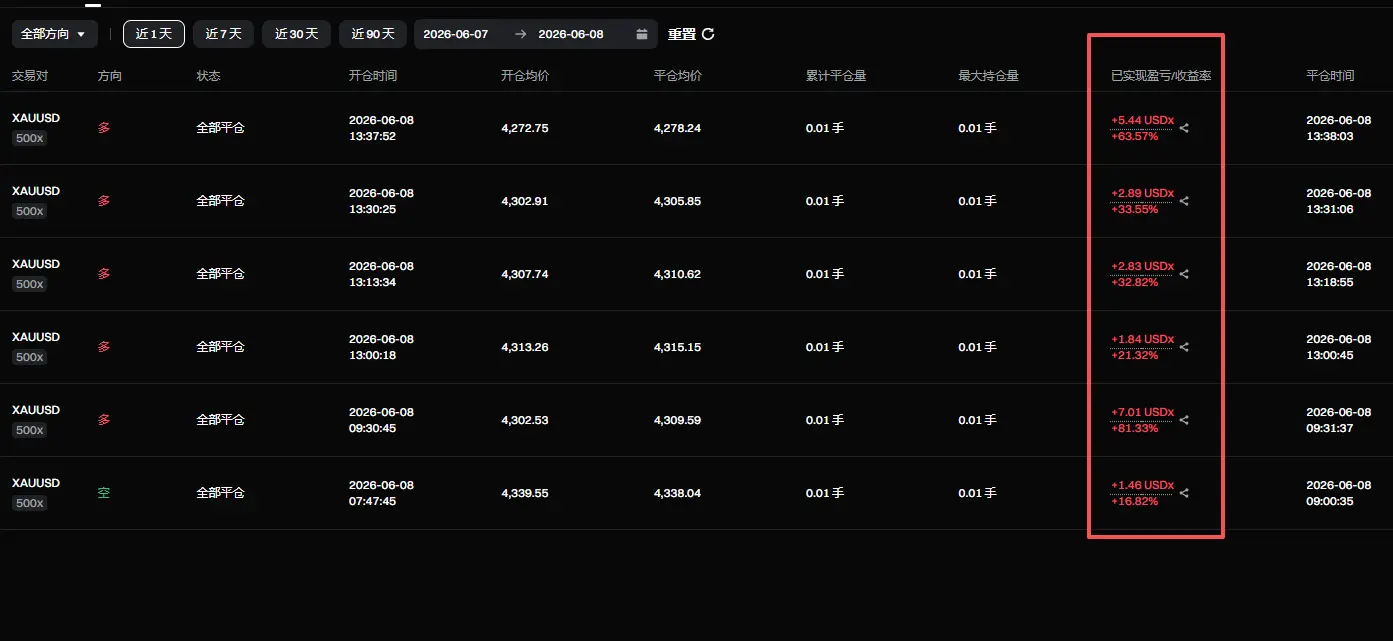Click the 已实现盈亏/收益率 column header
The width and height of the screenshot is (1393, 641).
(1161, 76)
